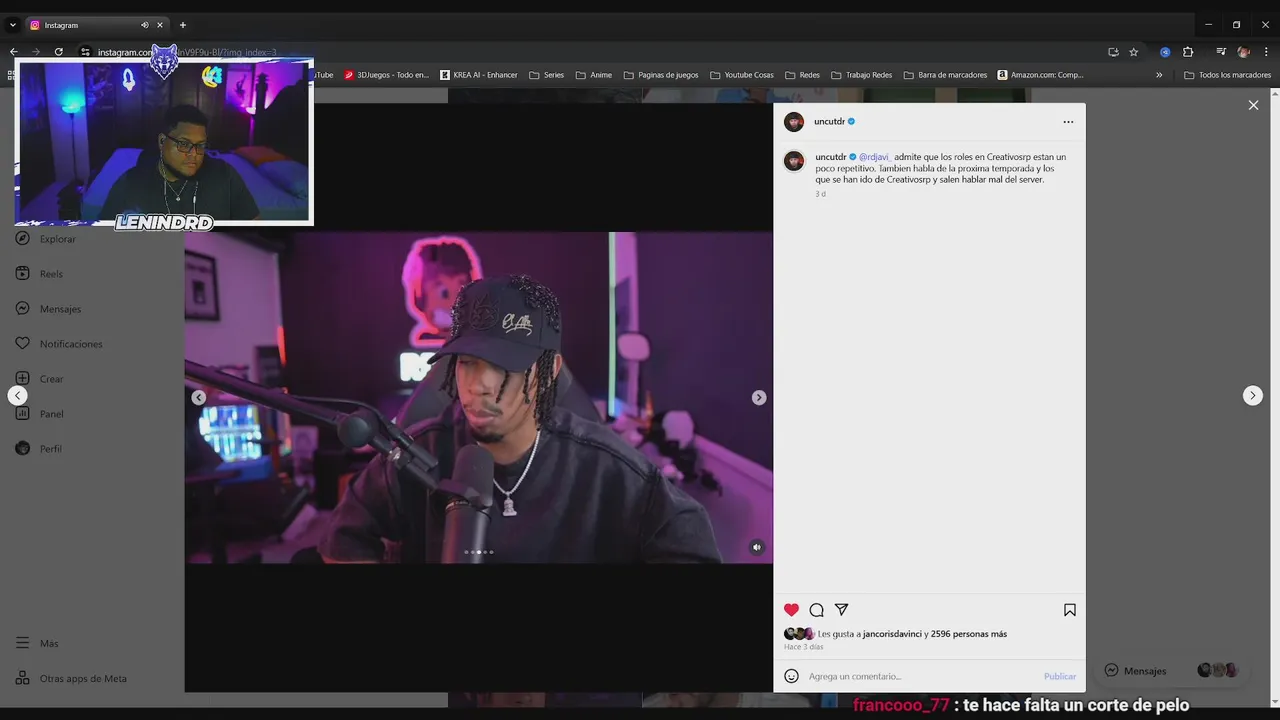Share post with paper plane icon
This screenshot has width=1280, height=720.
coord(841,610)
